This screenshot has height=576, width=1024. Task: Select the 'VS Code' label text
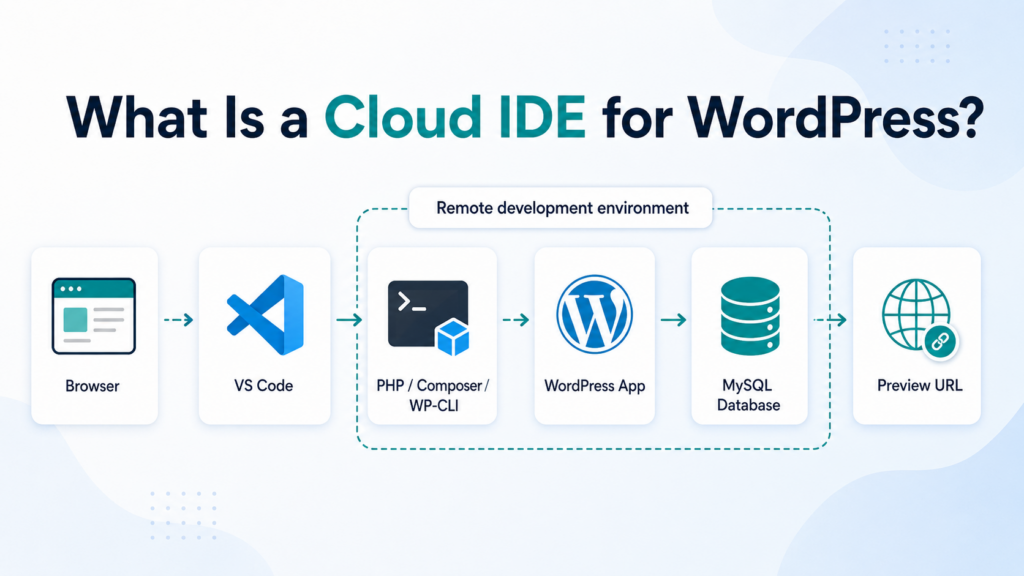click(x=264, y=385)
